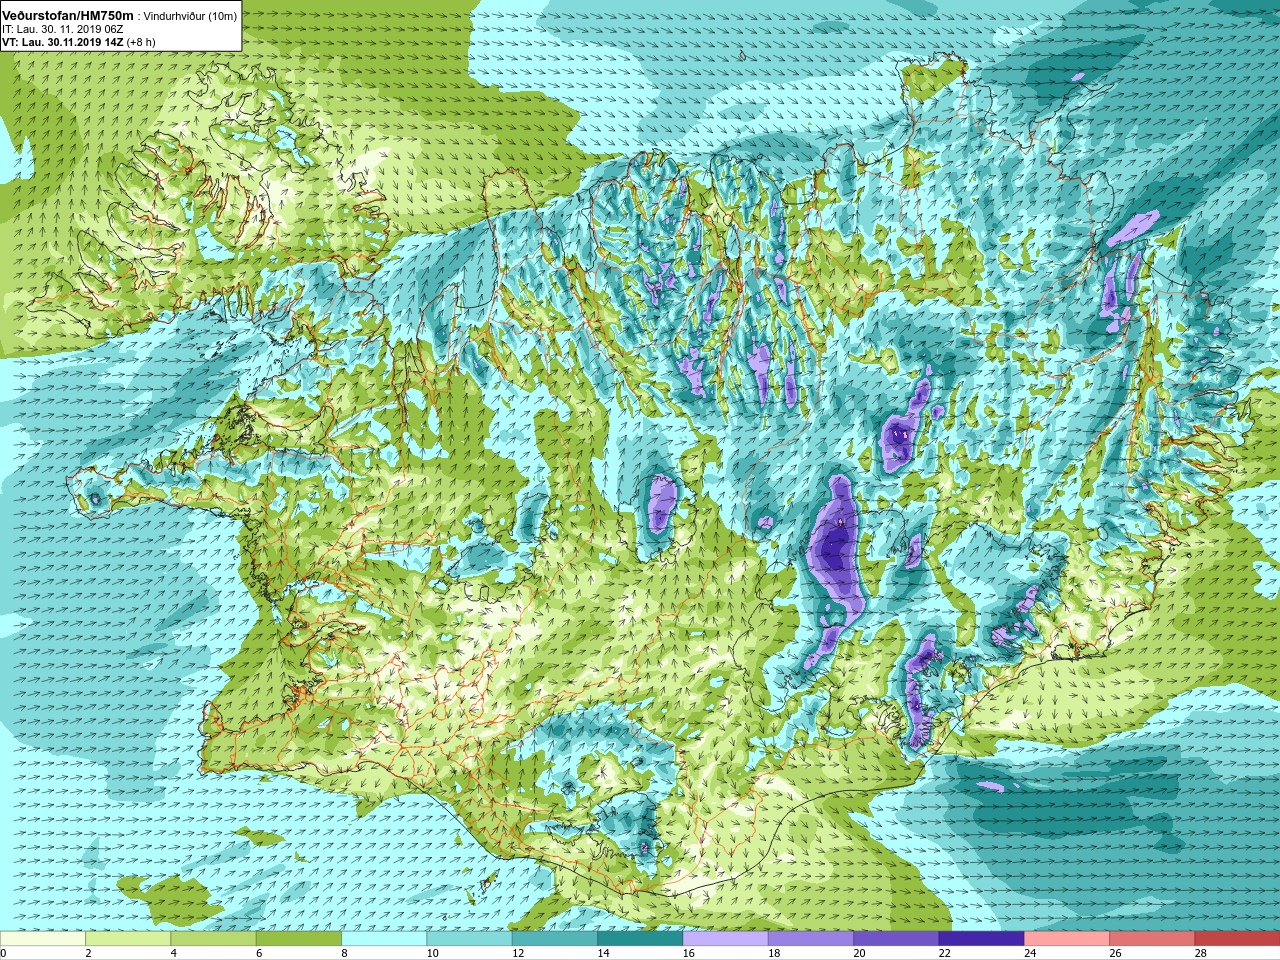Image resolution: width=1280 pixels, height=960 pixels.
Task: Click the 20–22 purple legend swatch
Action: [896, 939]
